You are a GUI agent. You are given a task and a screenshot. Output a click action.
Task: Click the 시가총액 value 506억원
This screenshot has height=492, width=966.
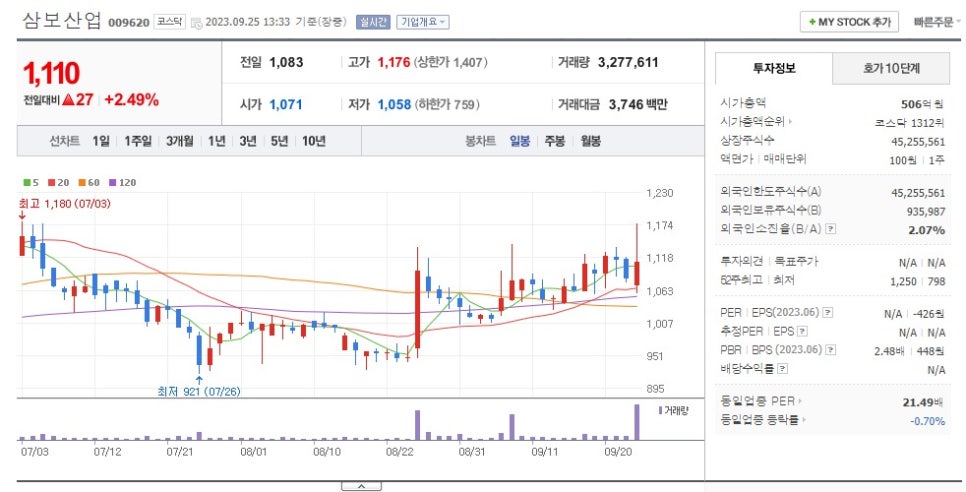[922, 104]
